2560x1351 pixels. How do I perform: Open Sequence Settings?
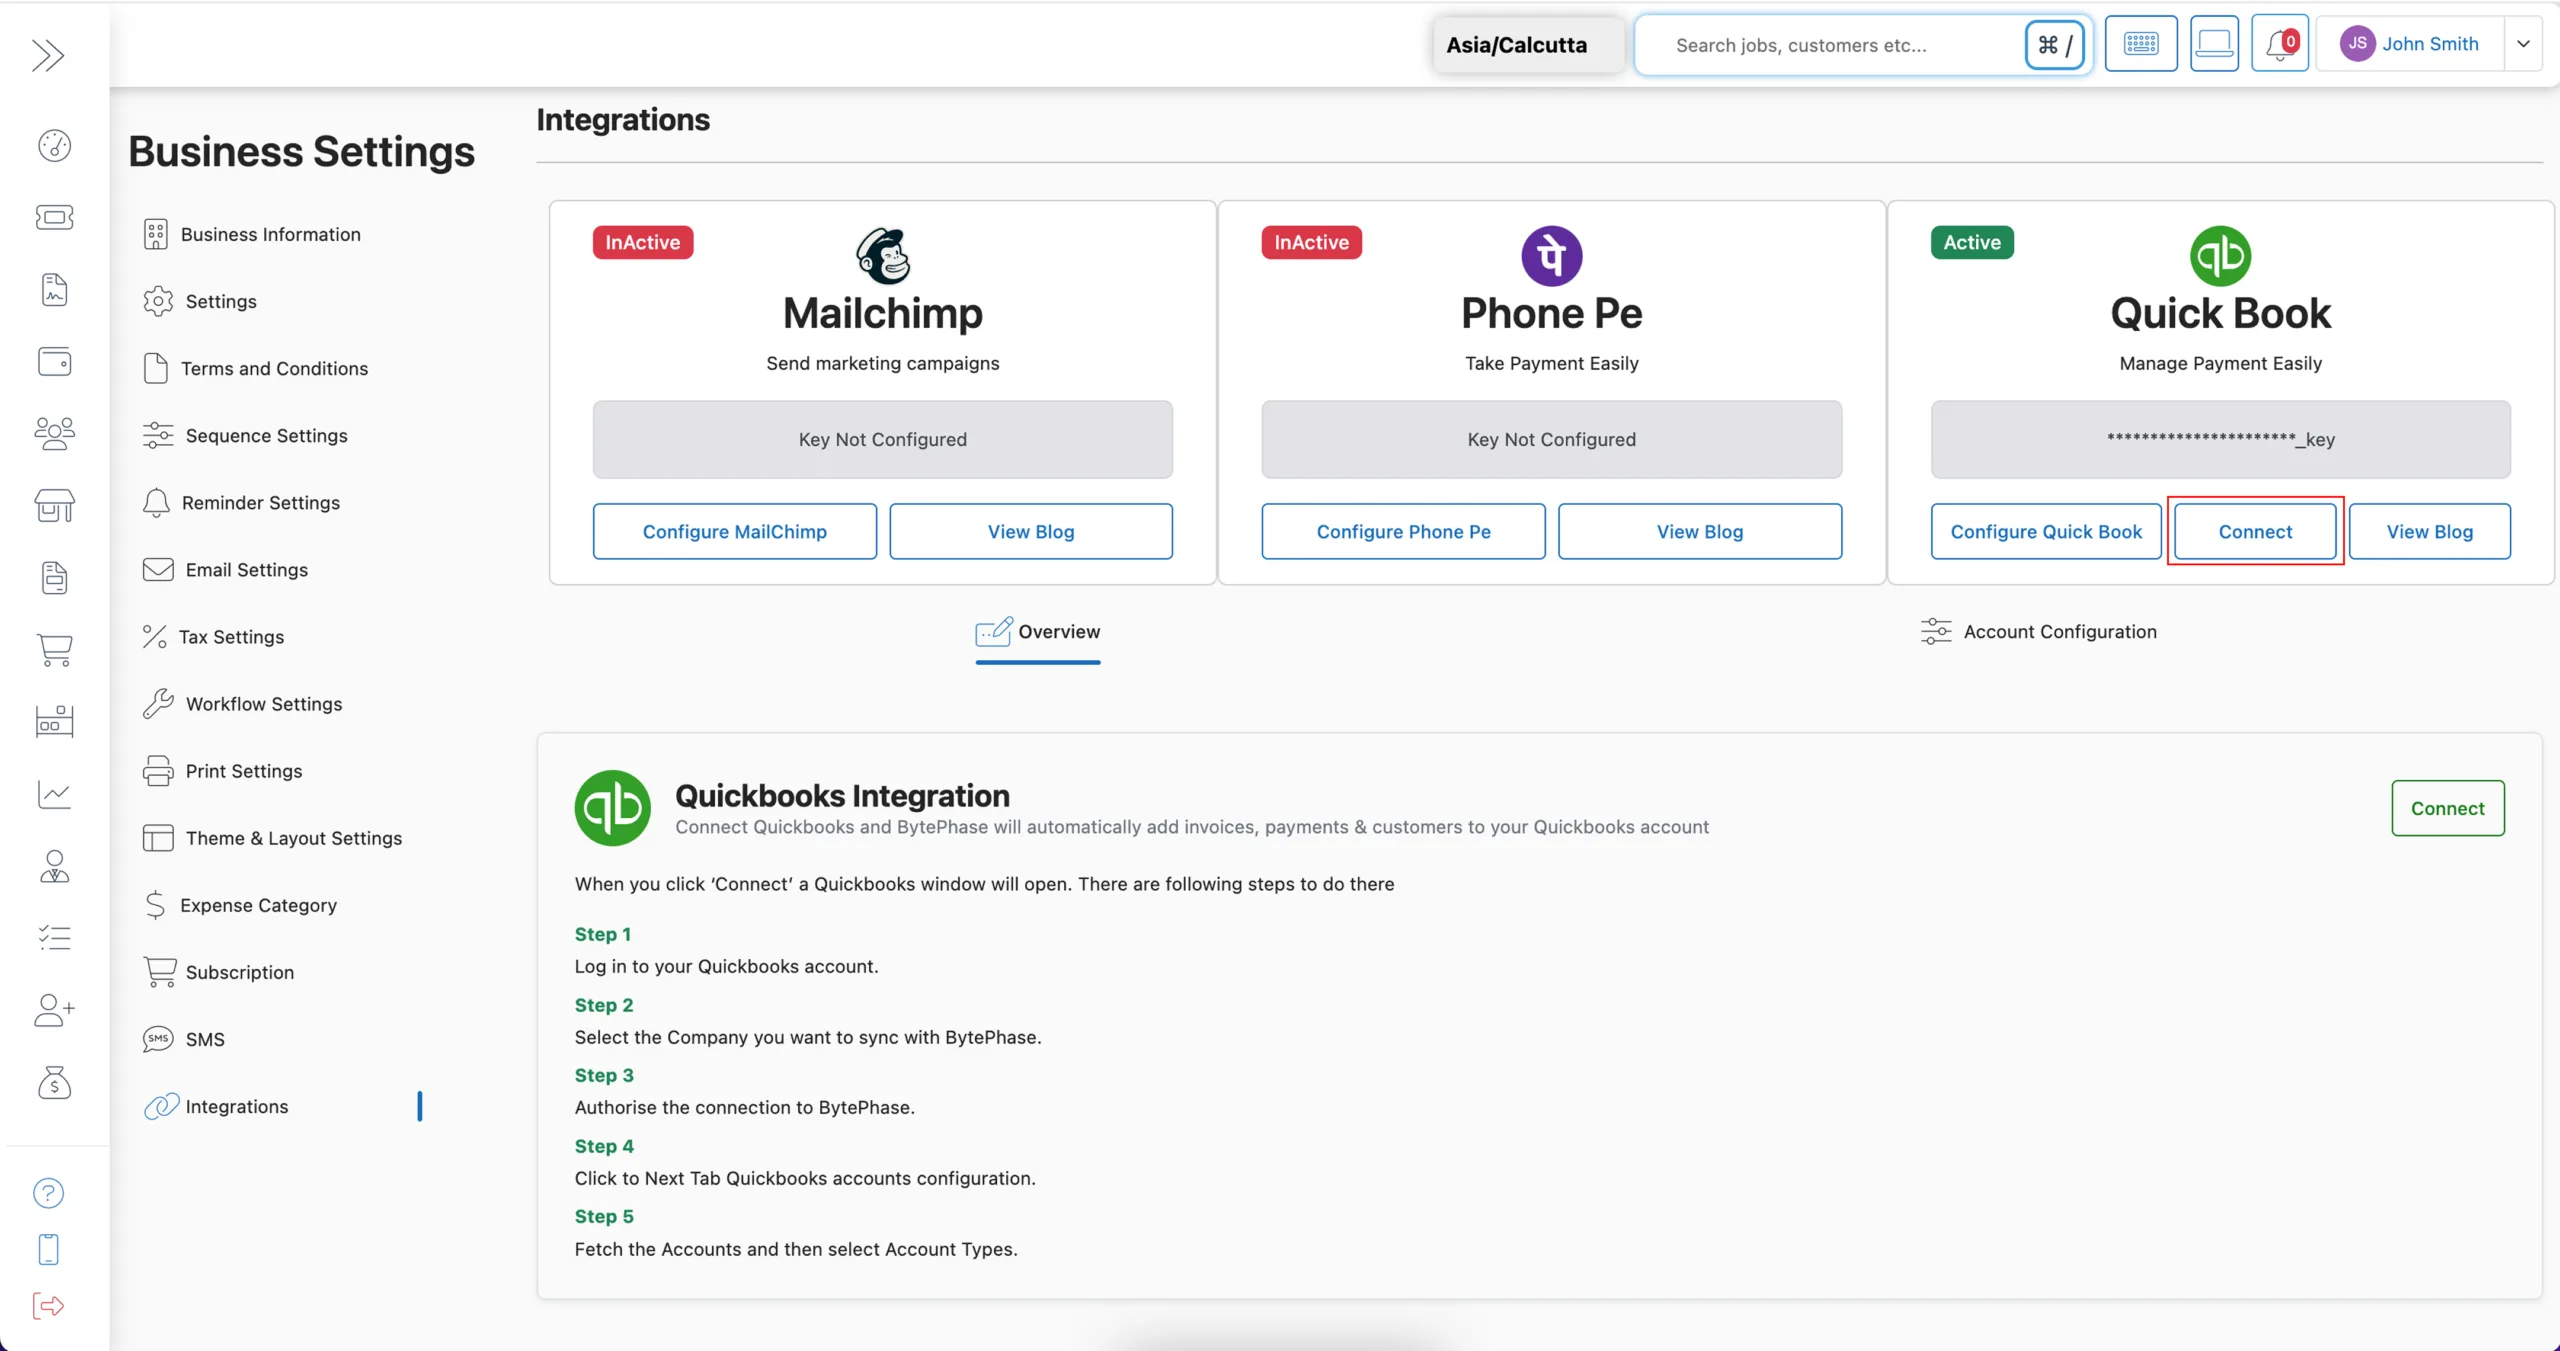245,435
